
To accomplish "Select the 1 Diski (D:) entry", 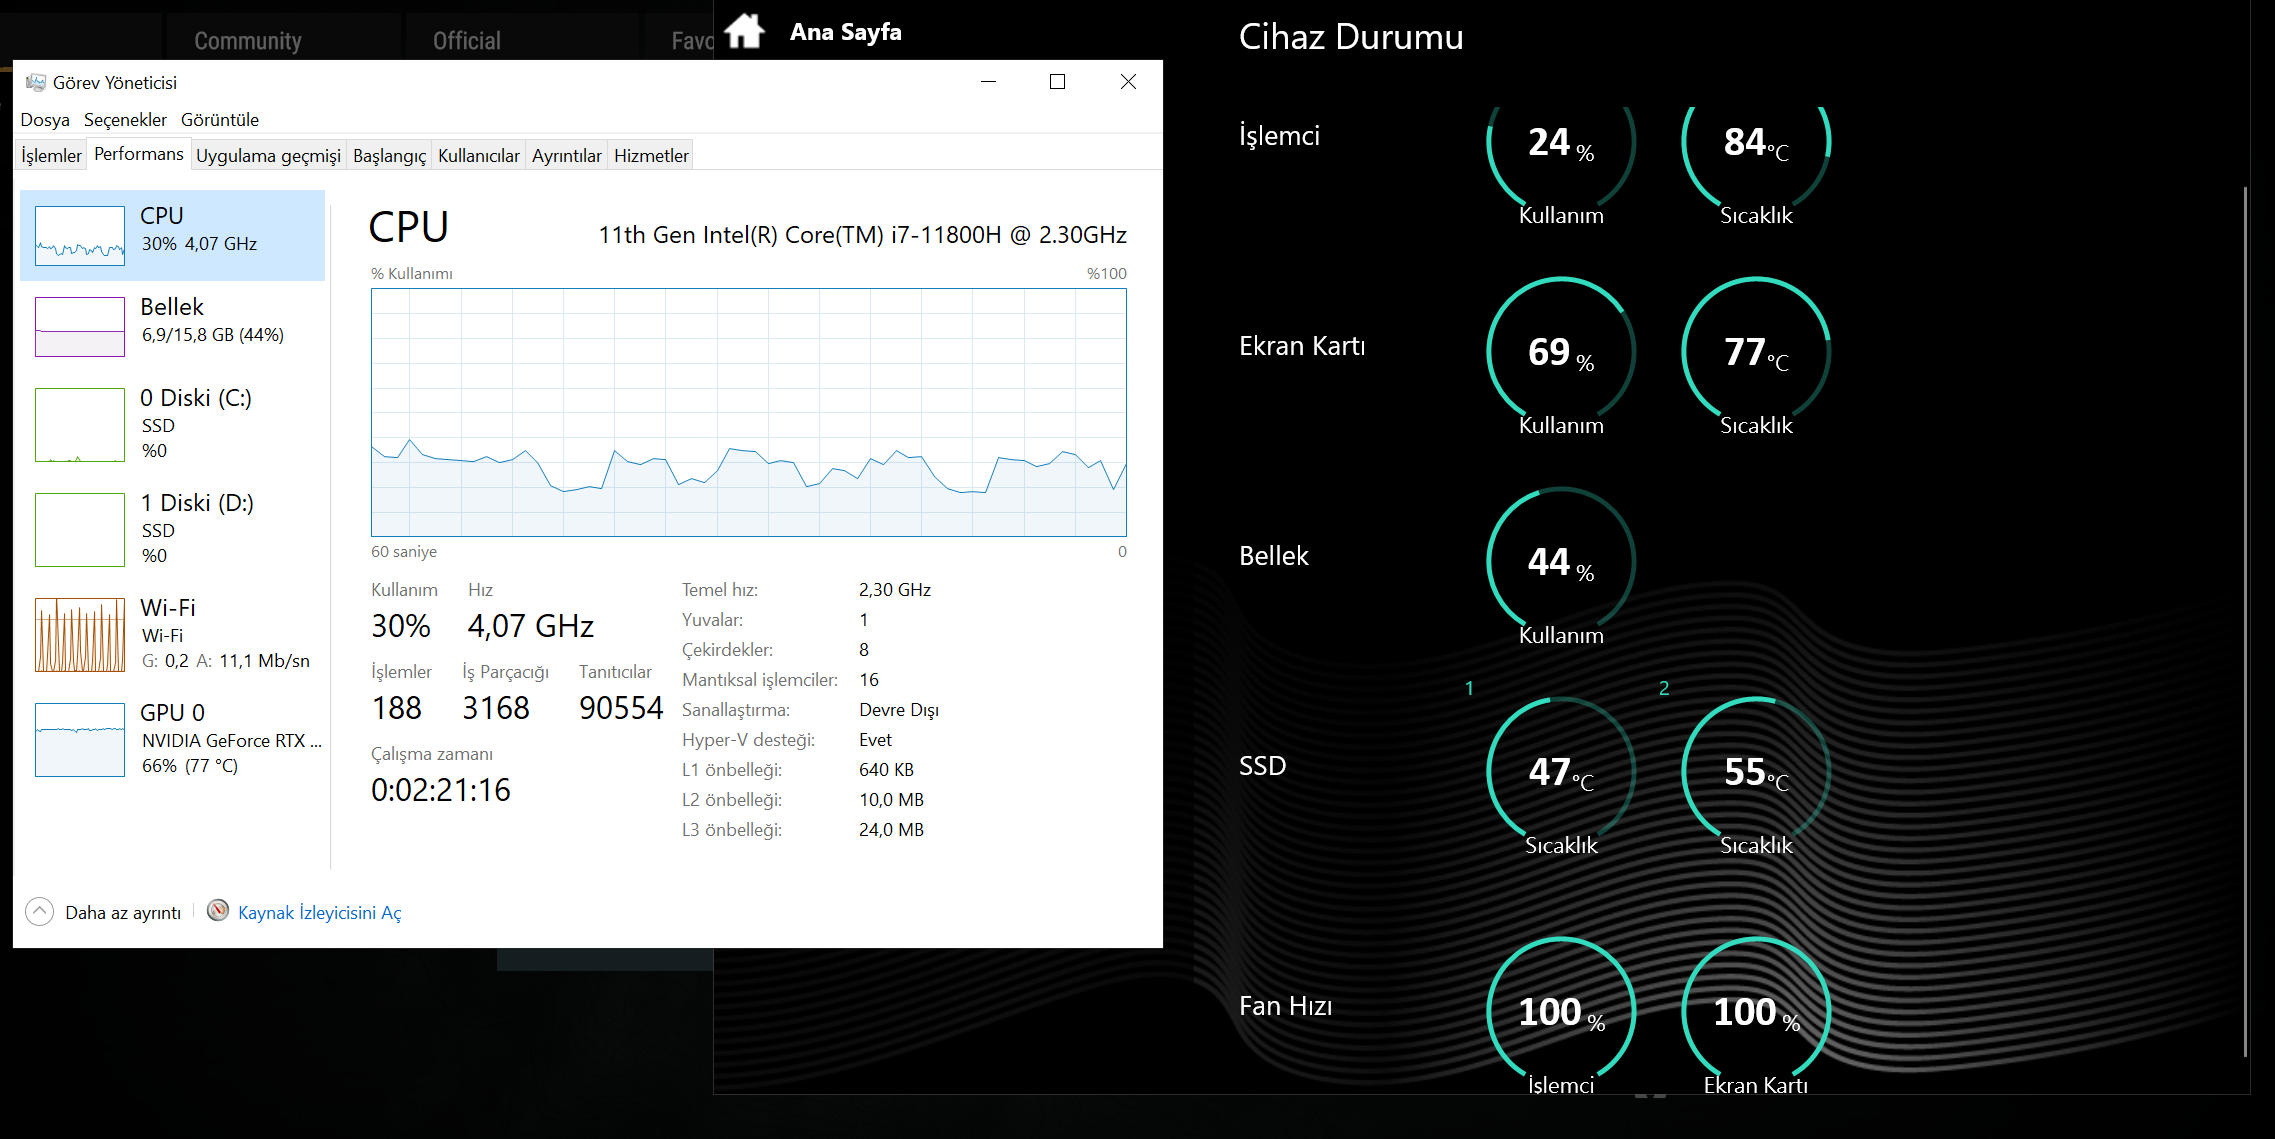I will click(173, 529).
